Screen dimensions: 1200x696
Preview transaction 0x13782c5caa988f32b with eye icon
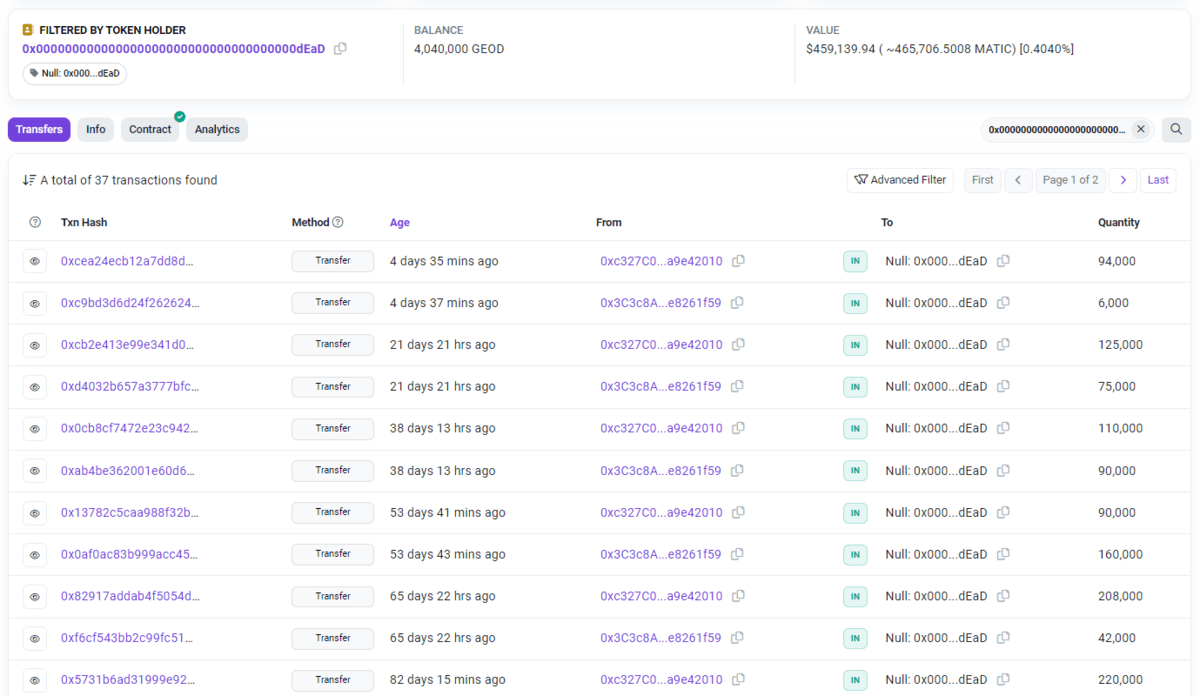click(x=35, y=513)
